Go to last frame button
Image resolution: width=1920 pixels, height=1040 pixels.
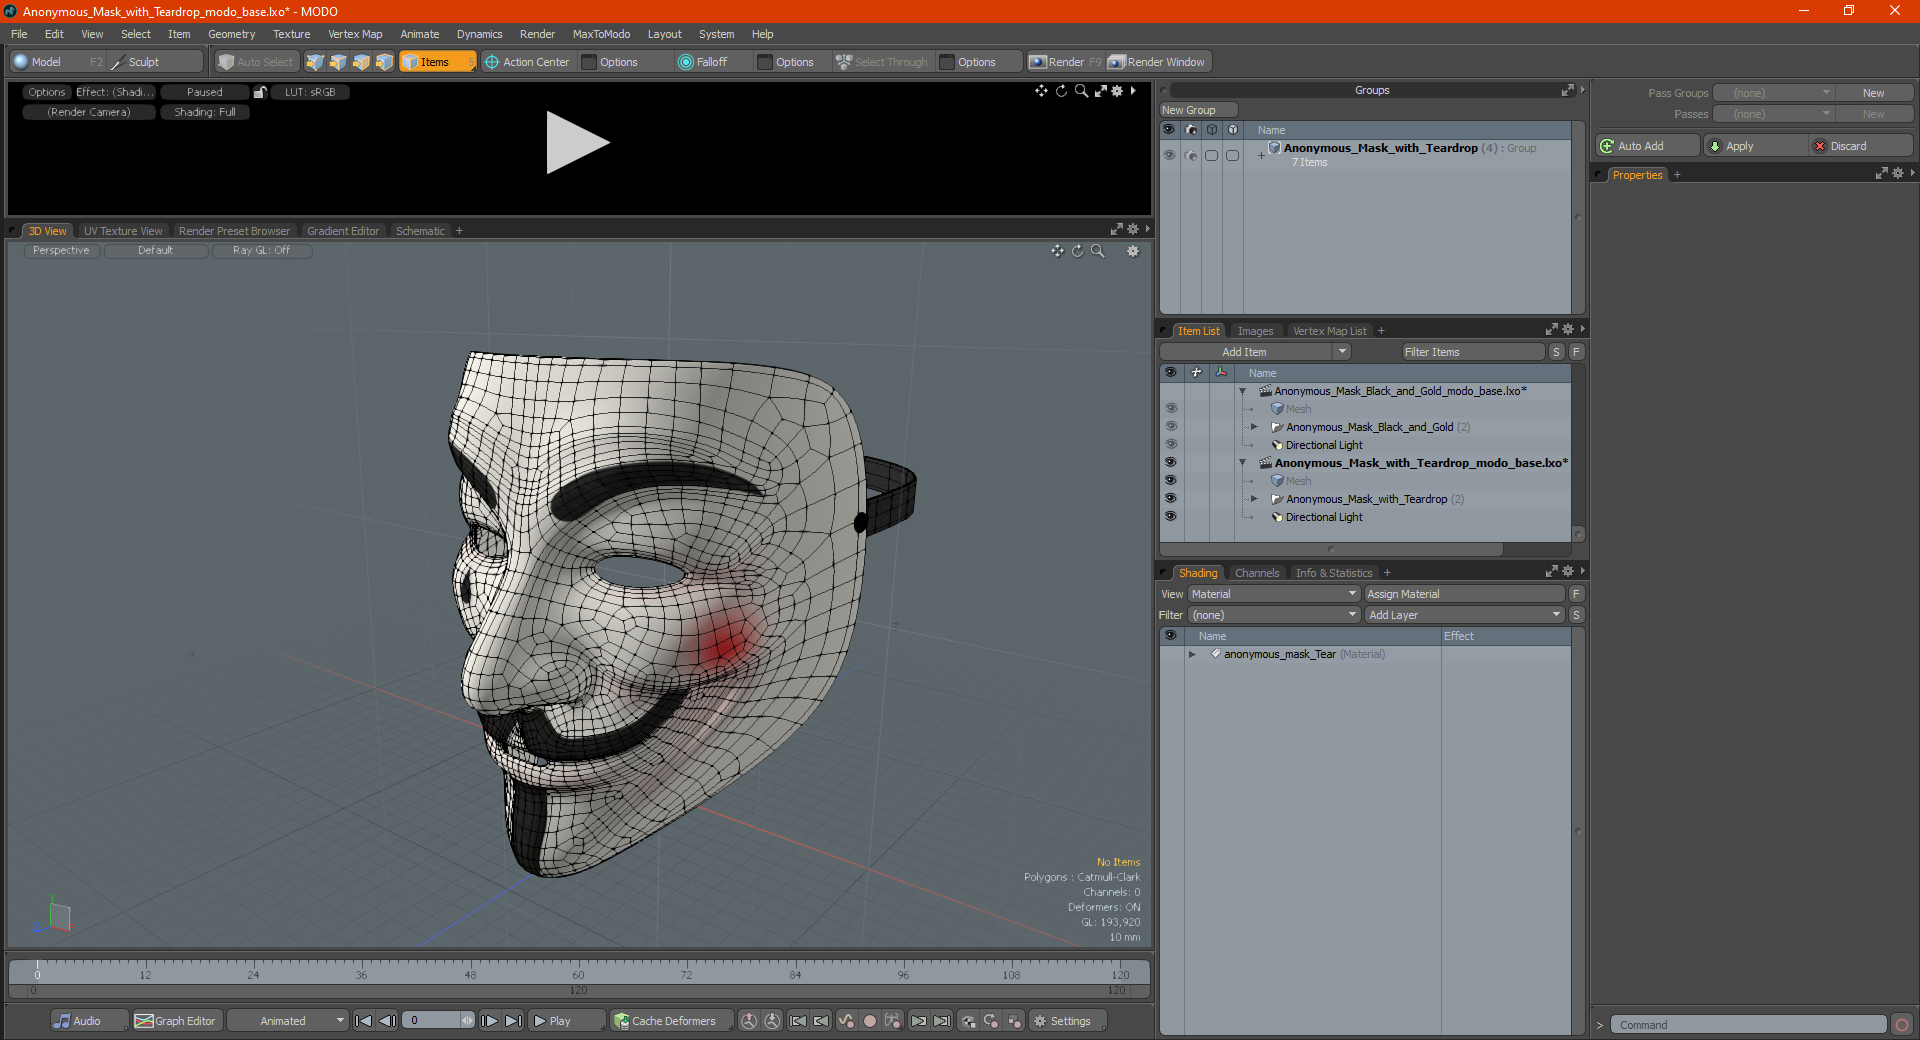click(514, 1021)
